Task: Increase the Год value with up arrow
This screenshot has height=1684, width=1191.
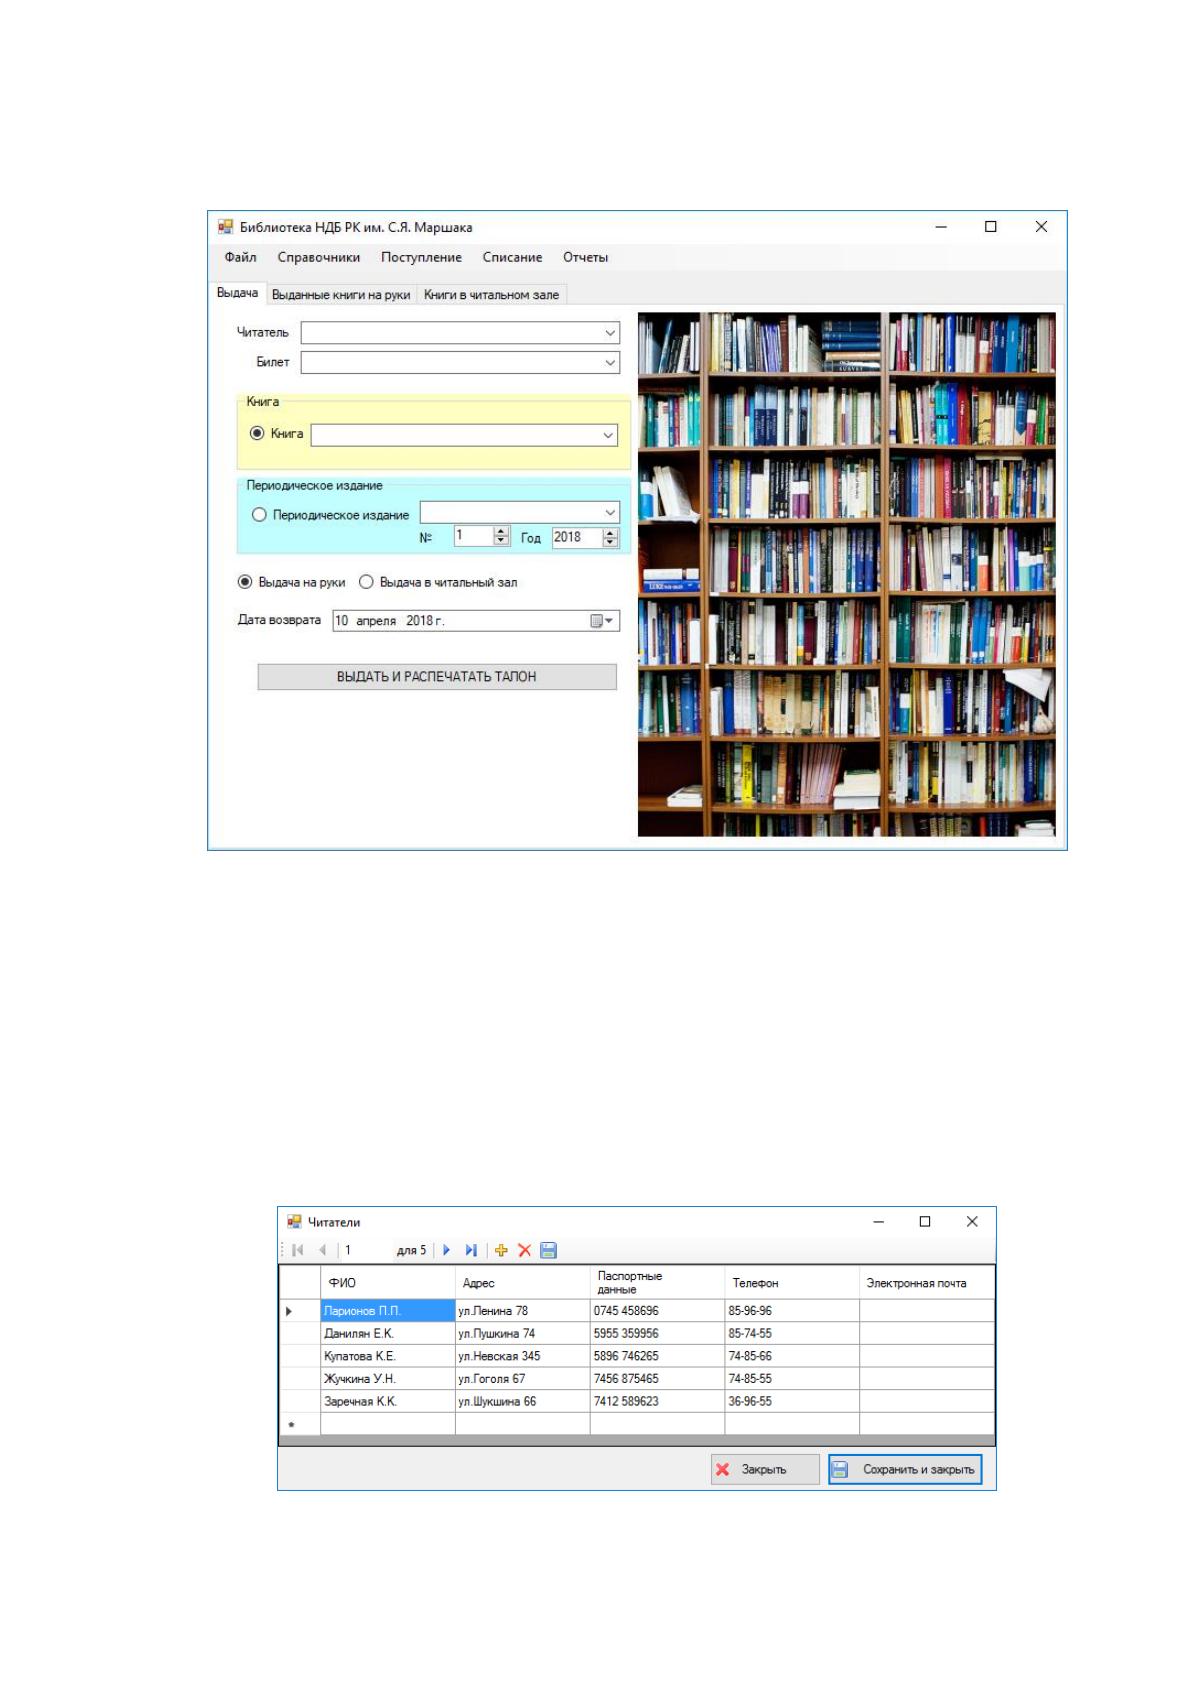Action: tap(610, 532)
